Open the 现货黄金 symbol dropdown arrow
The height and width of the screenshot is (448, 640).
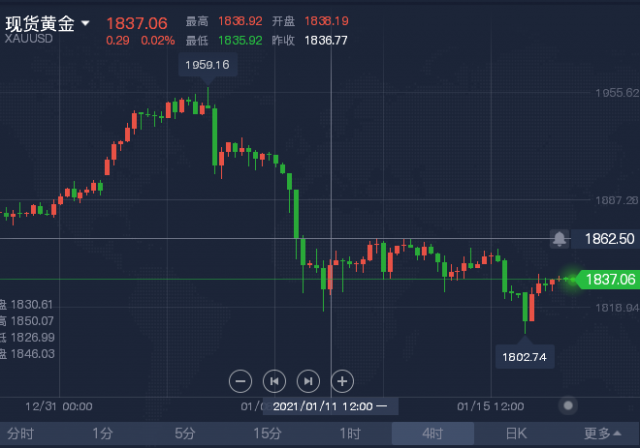85,23
